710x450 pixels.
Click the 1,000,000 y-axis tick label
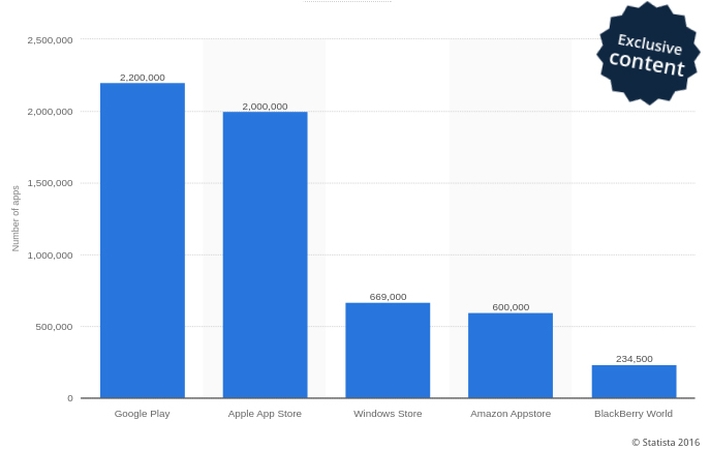(x=50, y=255)
